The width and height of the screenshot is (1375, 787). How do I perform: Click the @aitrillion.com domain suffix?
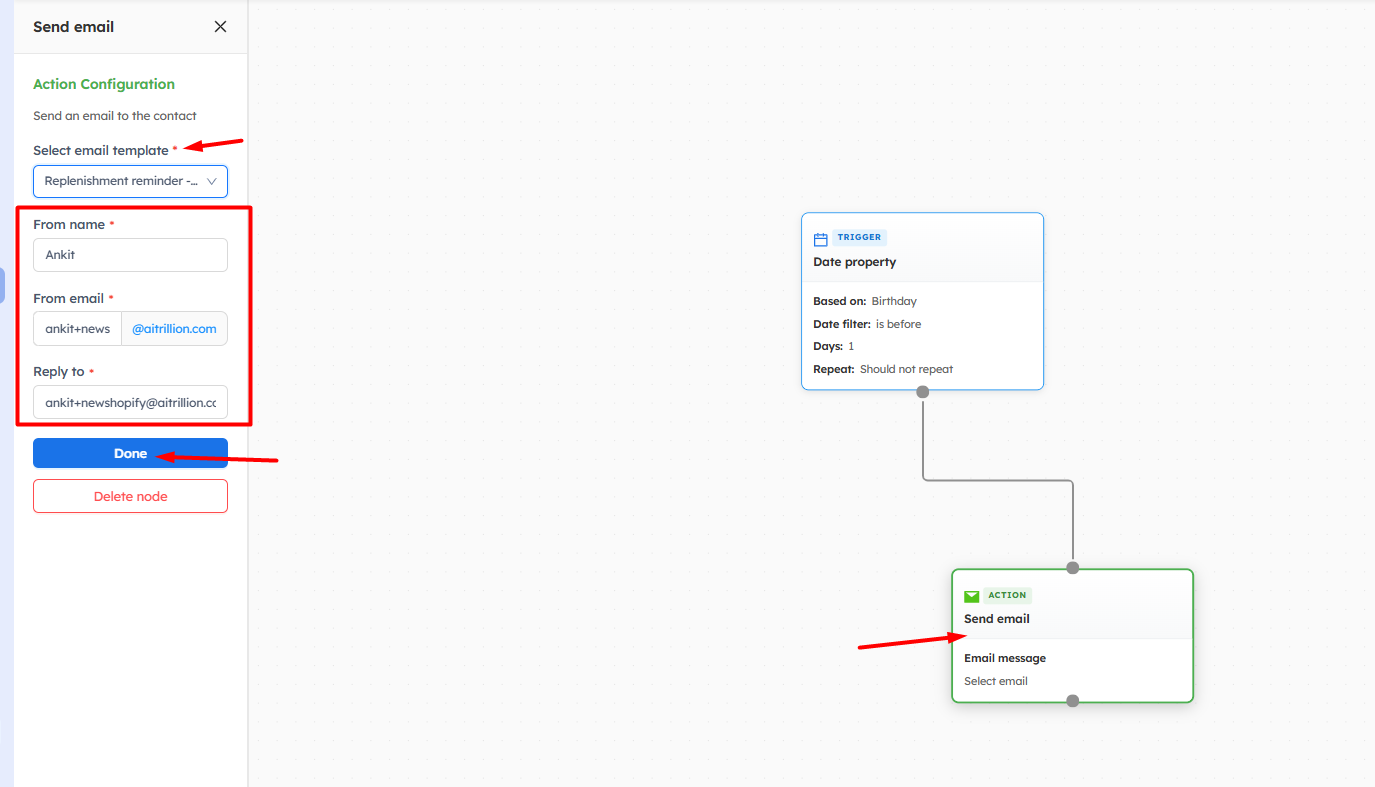(x=174, y=329)
